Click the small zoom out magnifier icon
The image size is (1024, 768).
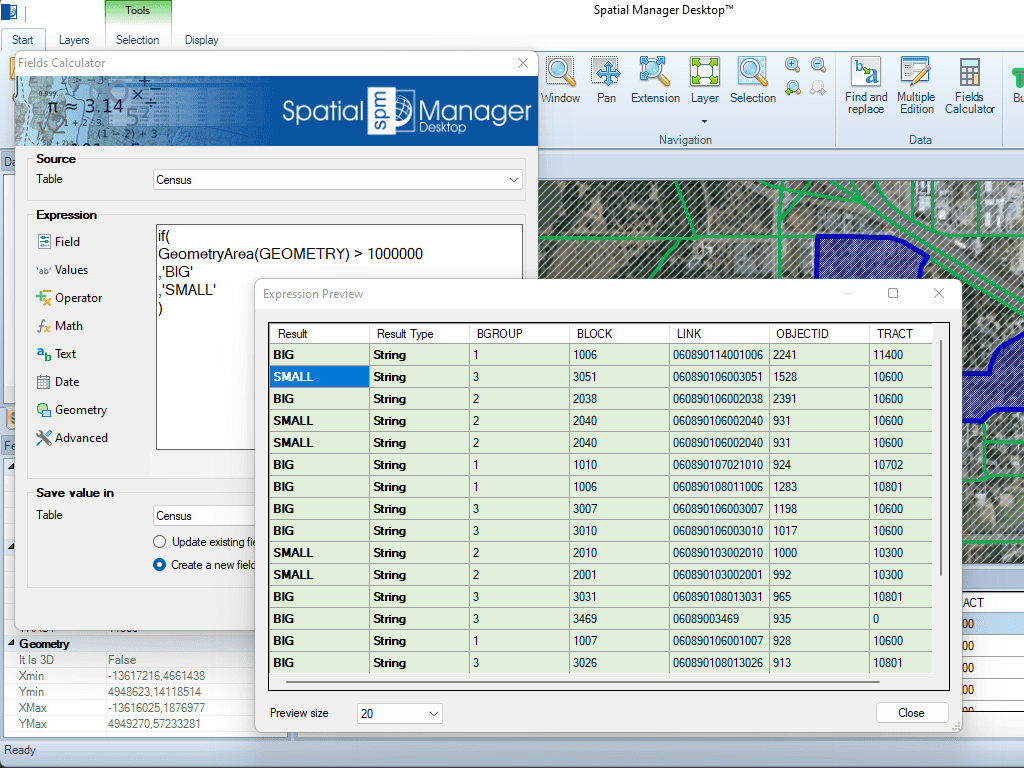point(818,65)
